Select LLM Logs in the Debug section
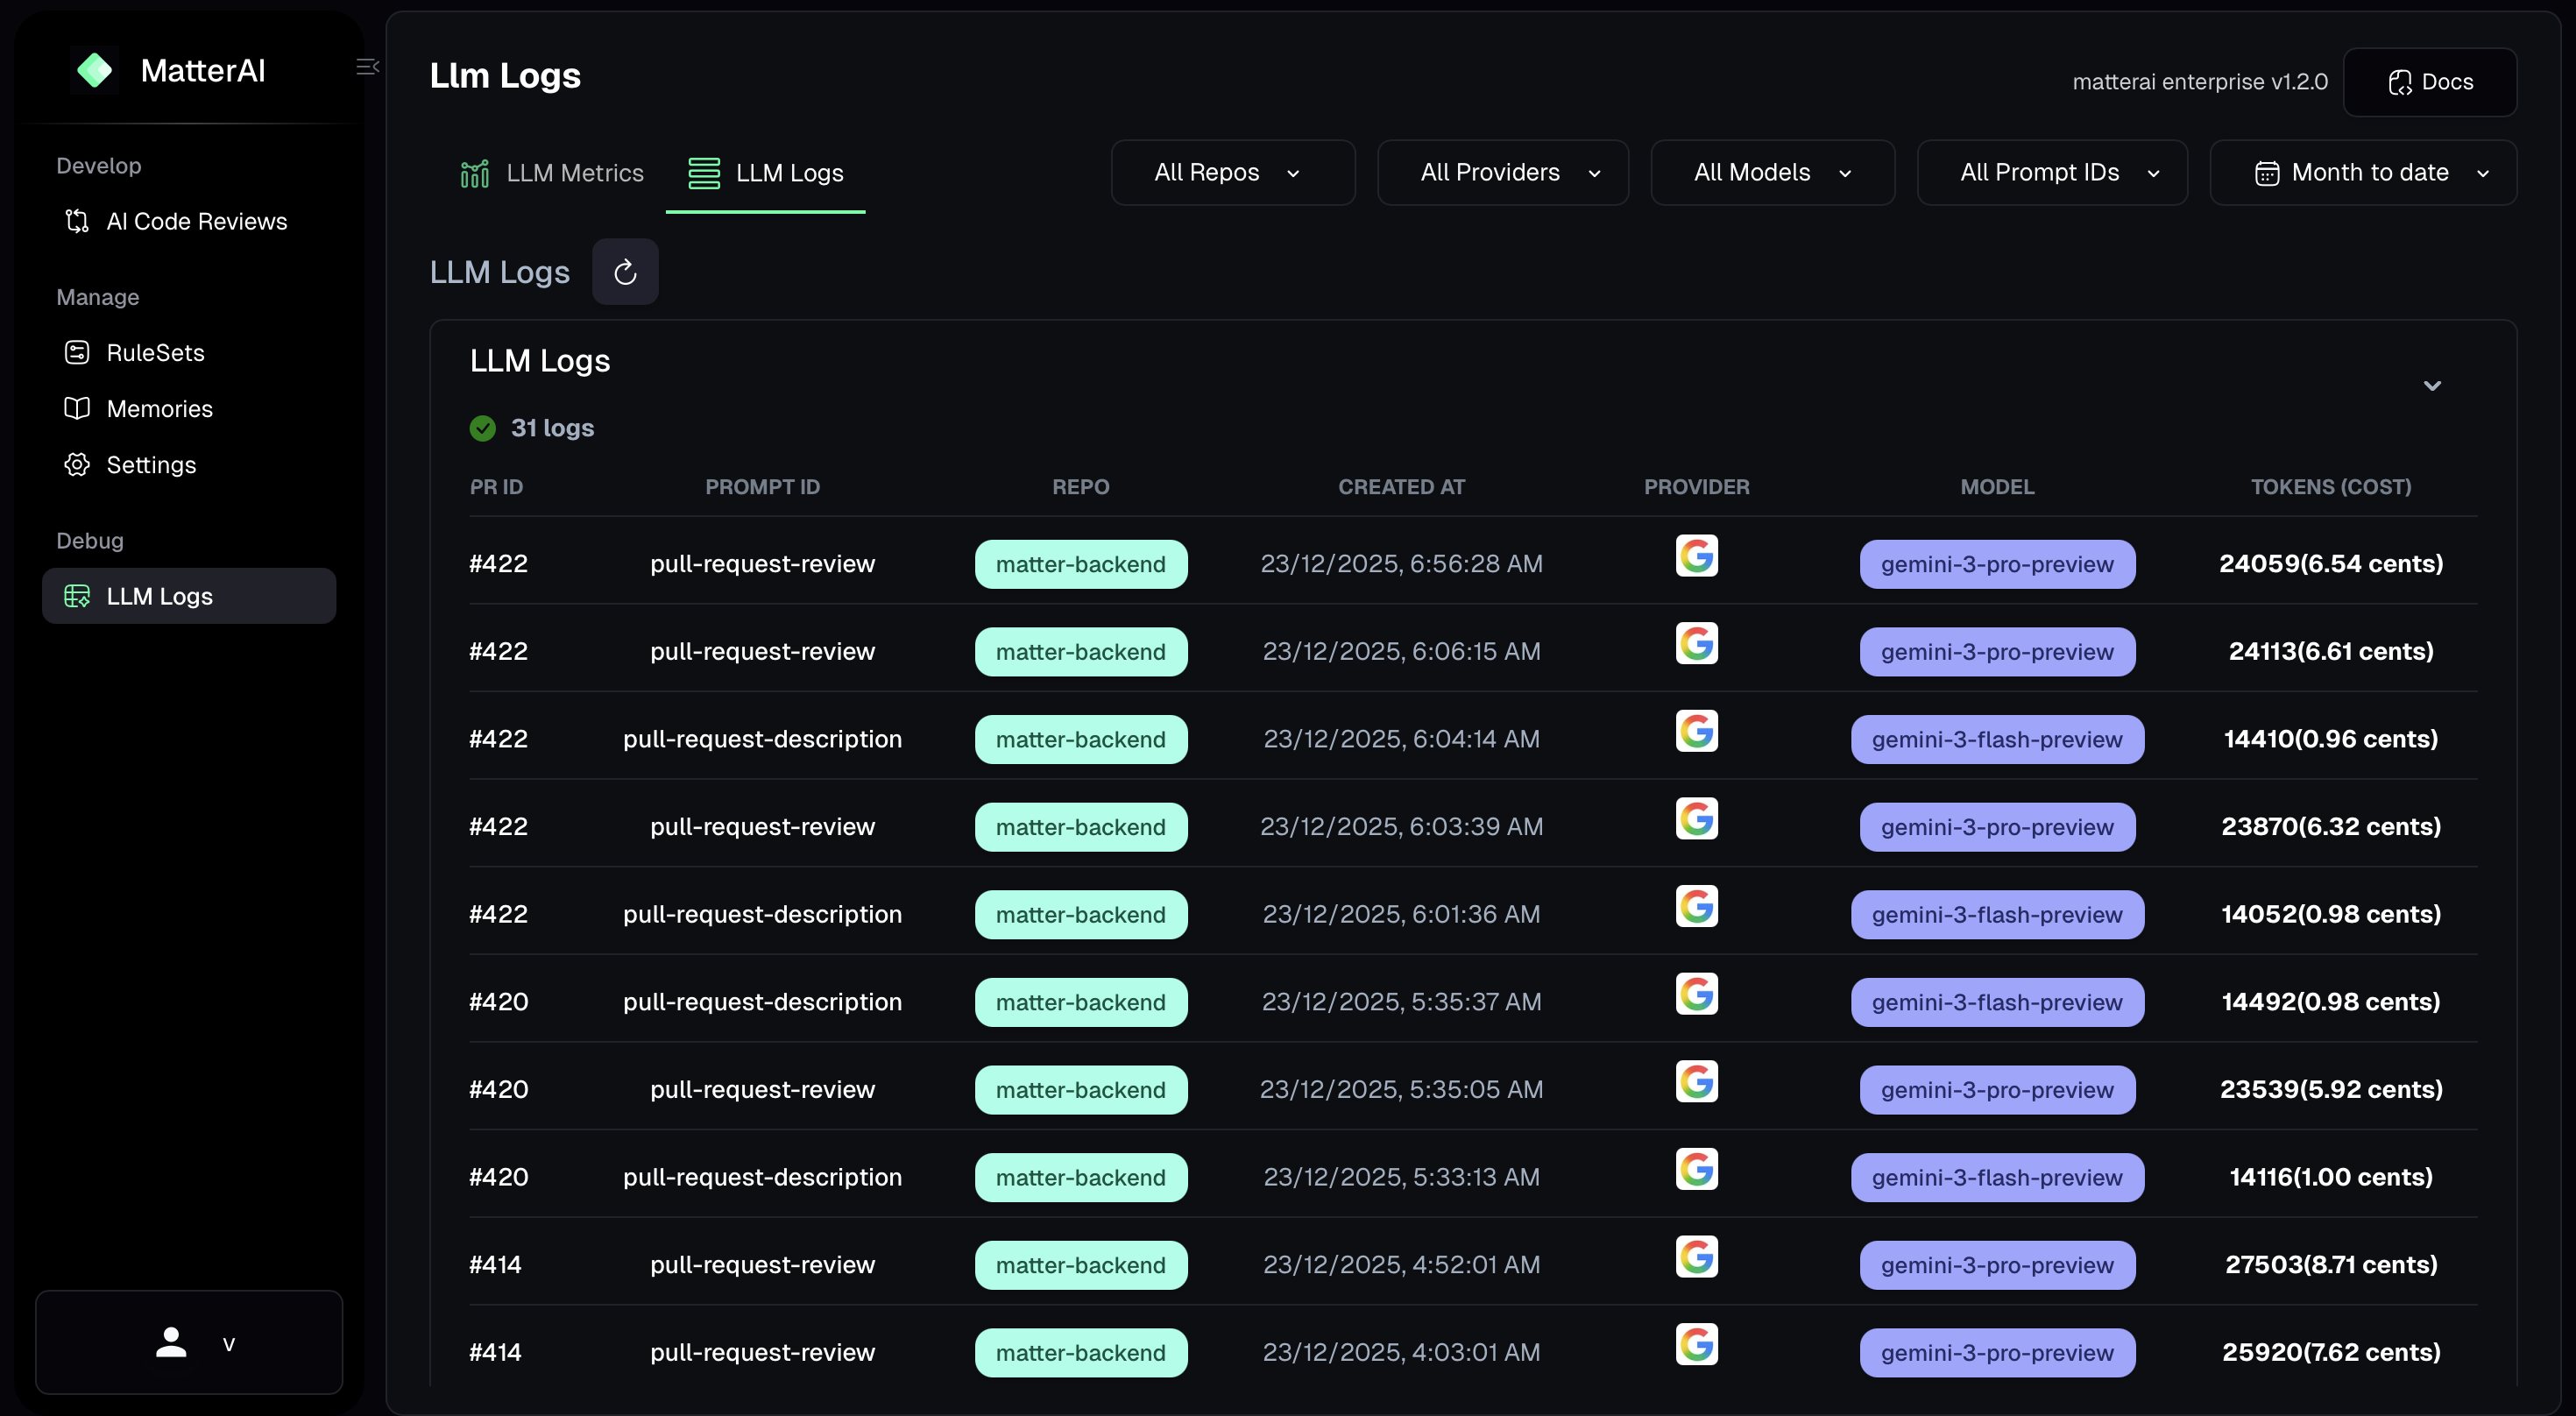The height and width of the screenshot is (1416, 2576). click(x=160, y=595)
